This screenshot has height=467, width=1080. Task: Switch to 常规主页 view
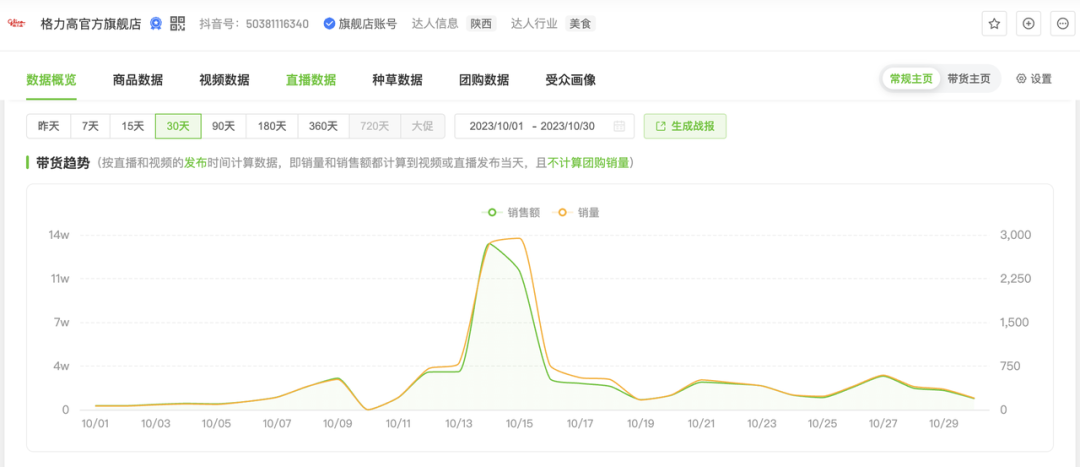(911, 79)
